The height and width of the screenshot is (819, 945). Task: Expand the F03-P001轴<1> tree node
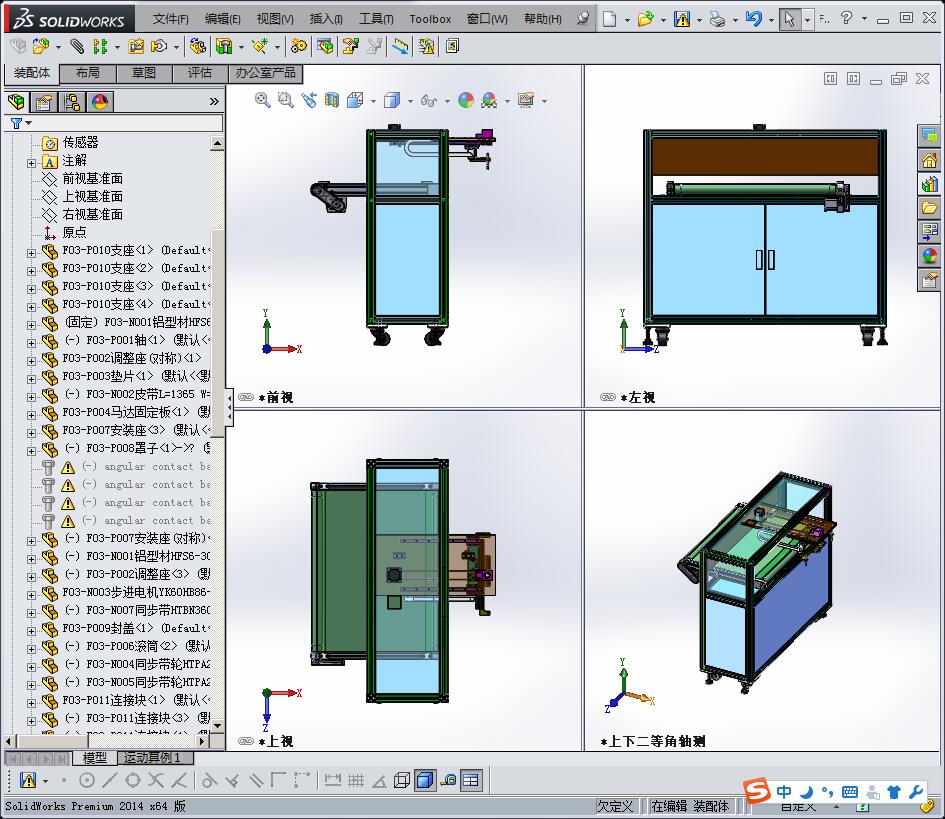(31, 343)
